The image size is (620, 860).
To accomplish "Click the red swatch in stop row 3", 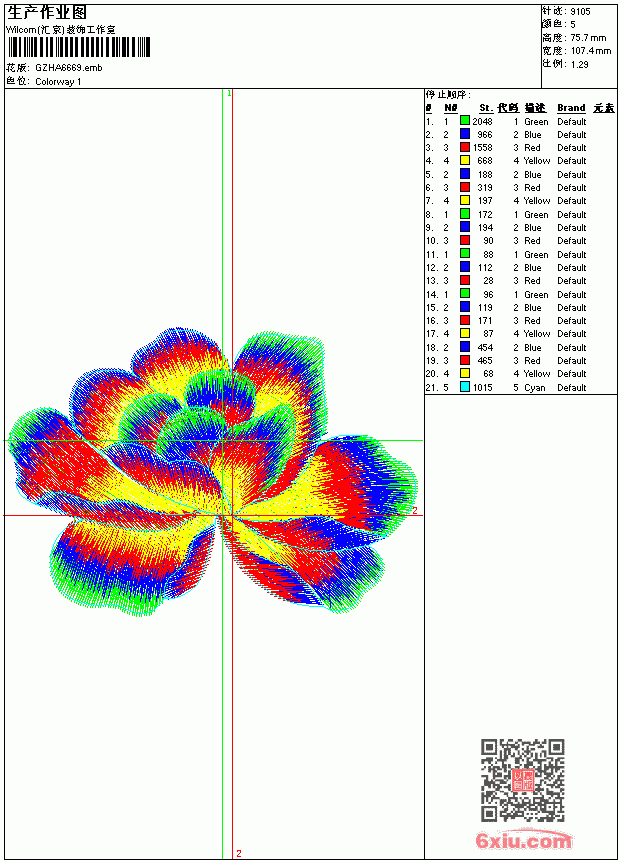I will pyautogui.click(x=465, y=147).
